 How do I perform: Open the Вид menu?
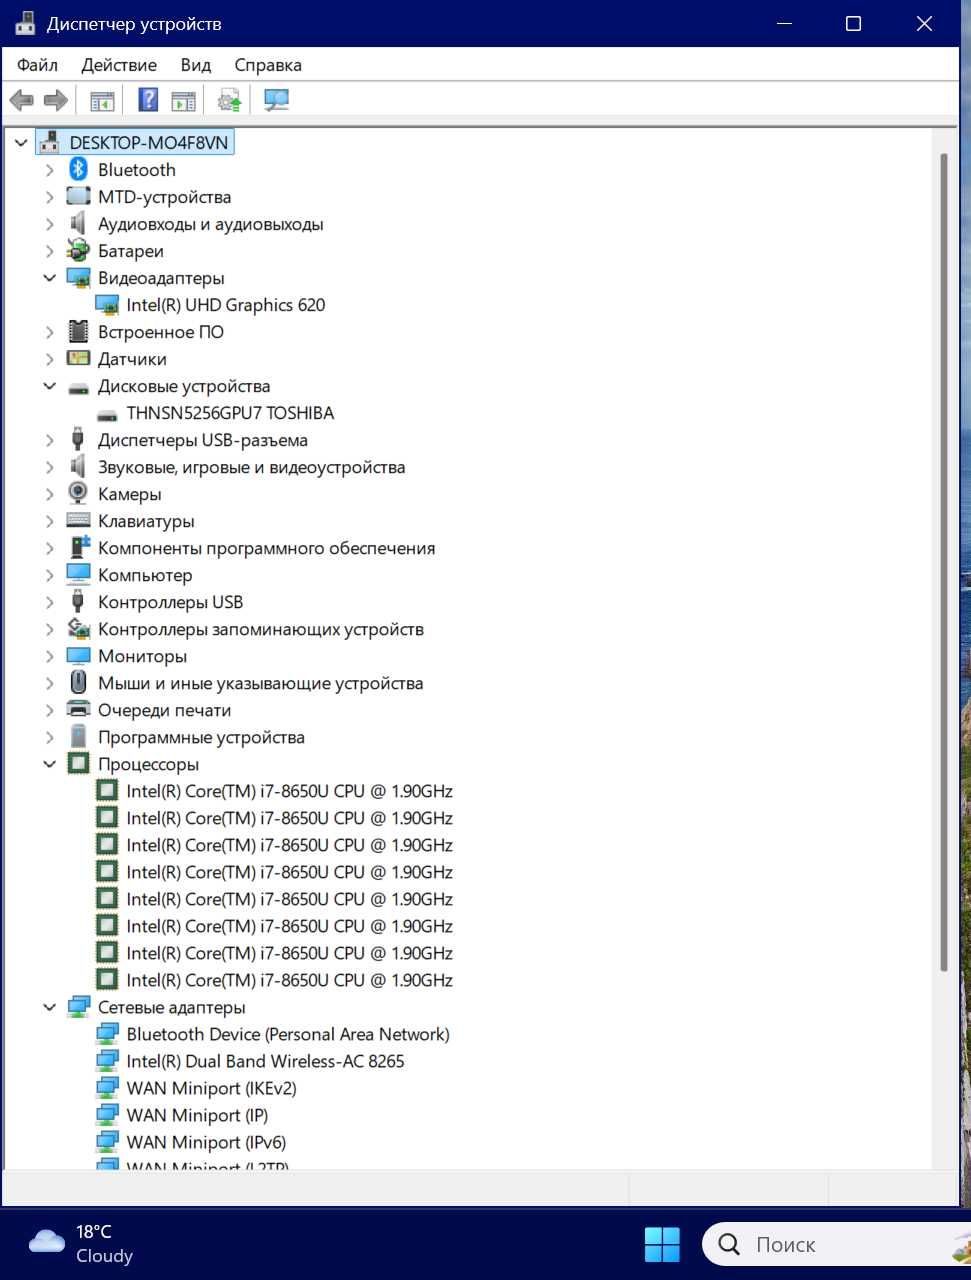(x=196, y=65)
